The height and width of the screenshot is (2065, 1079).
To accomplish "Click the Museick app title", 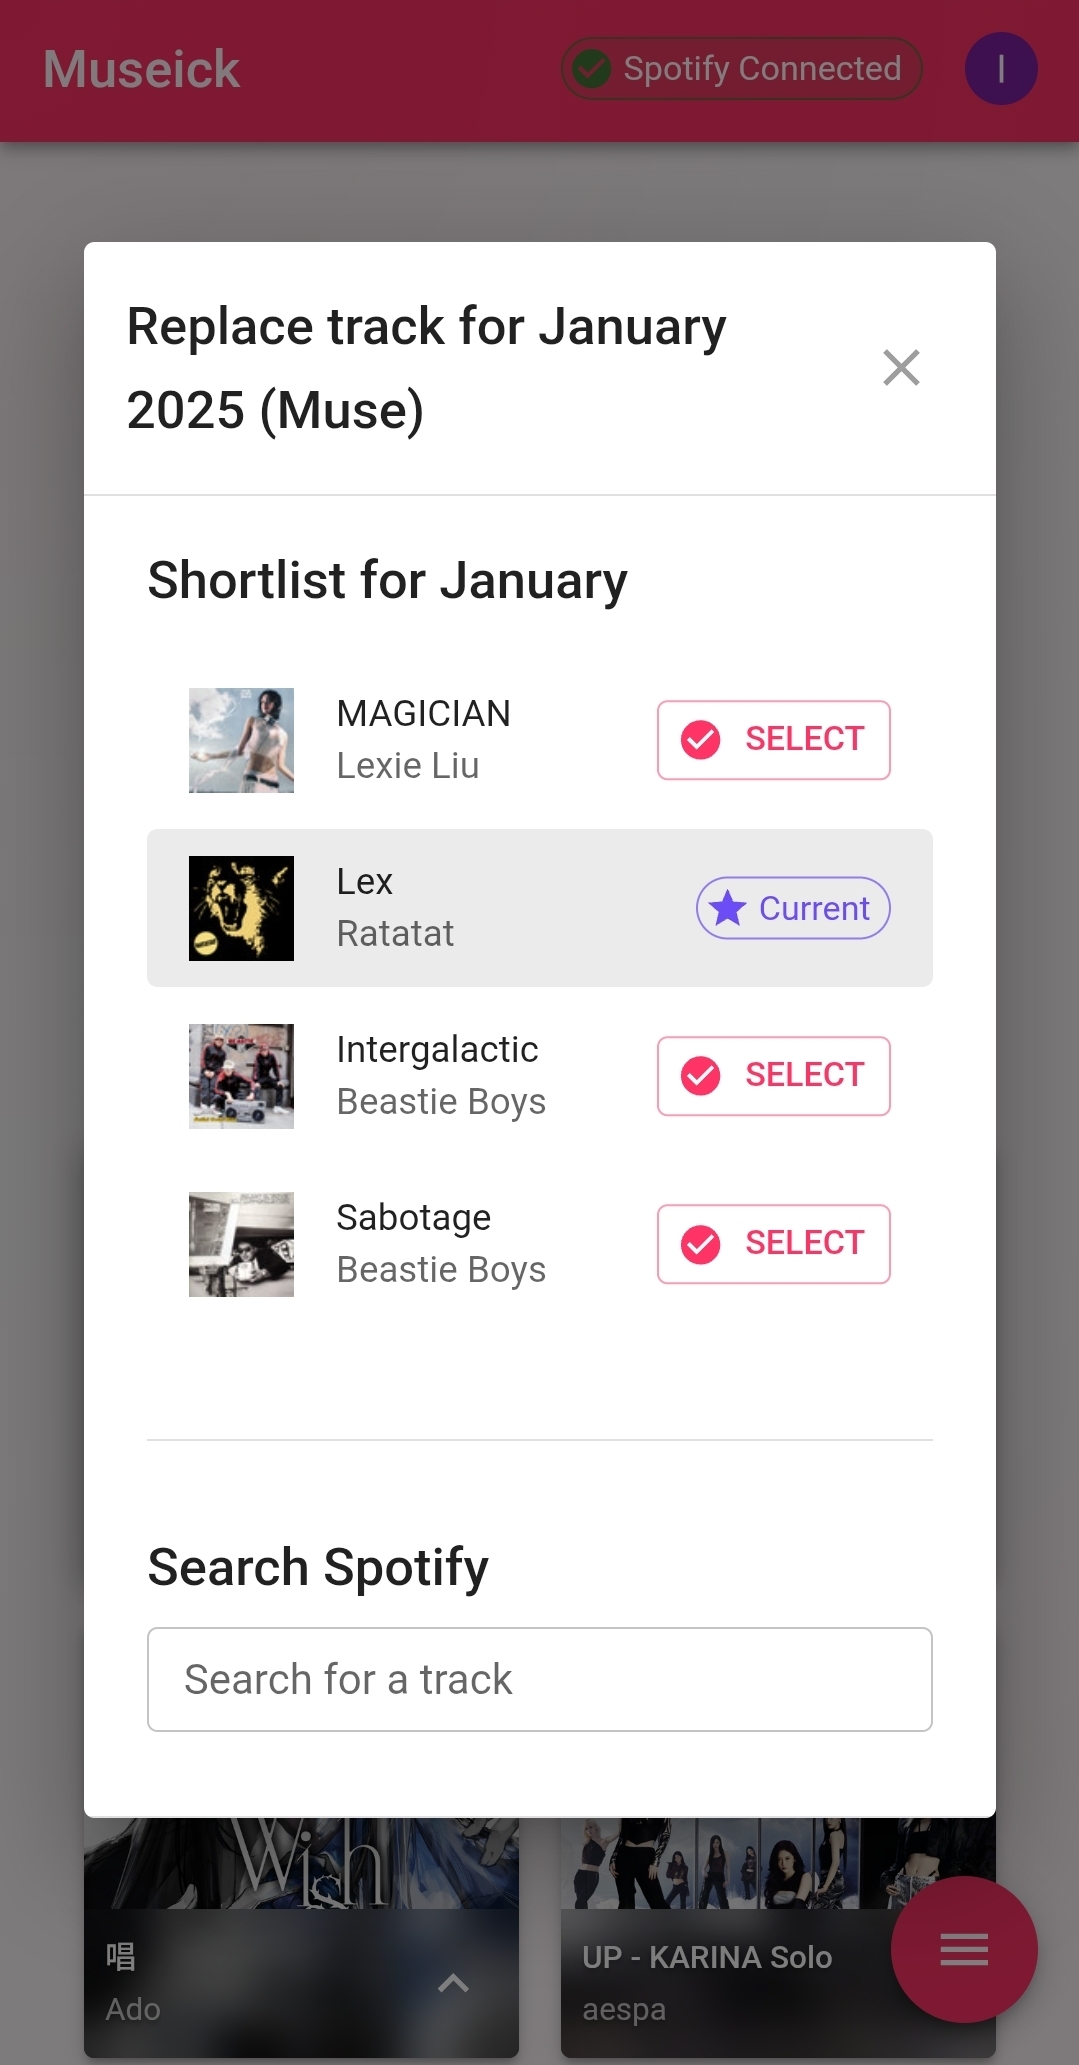I will pos(141,70).
